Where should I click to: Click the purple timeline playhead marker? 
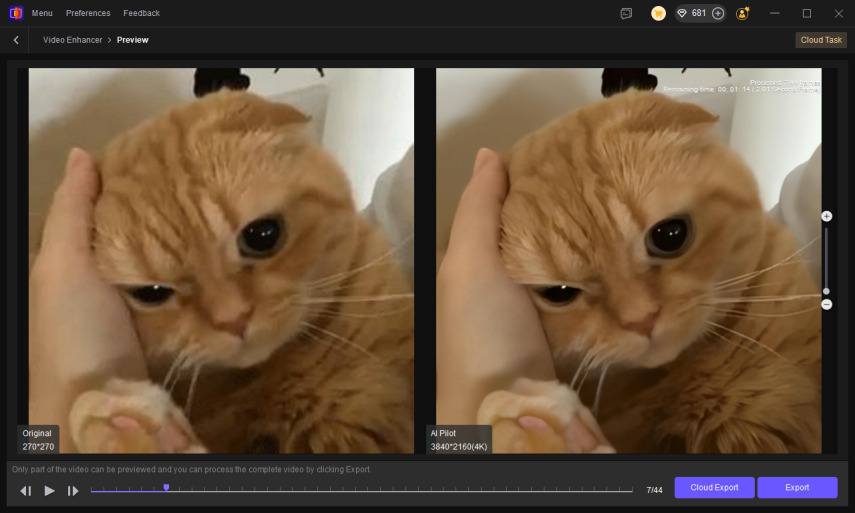pos(166,487)
